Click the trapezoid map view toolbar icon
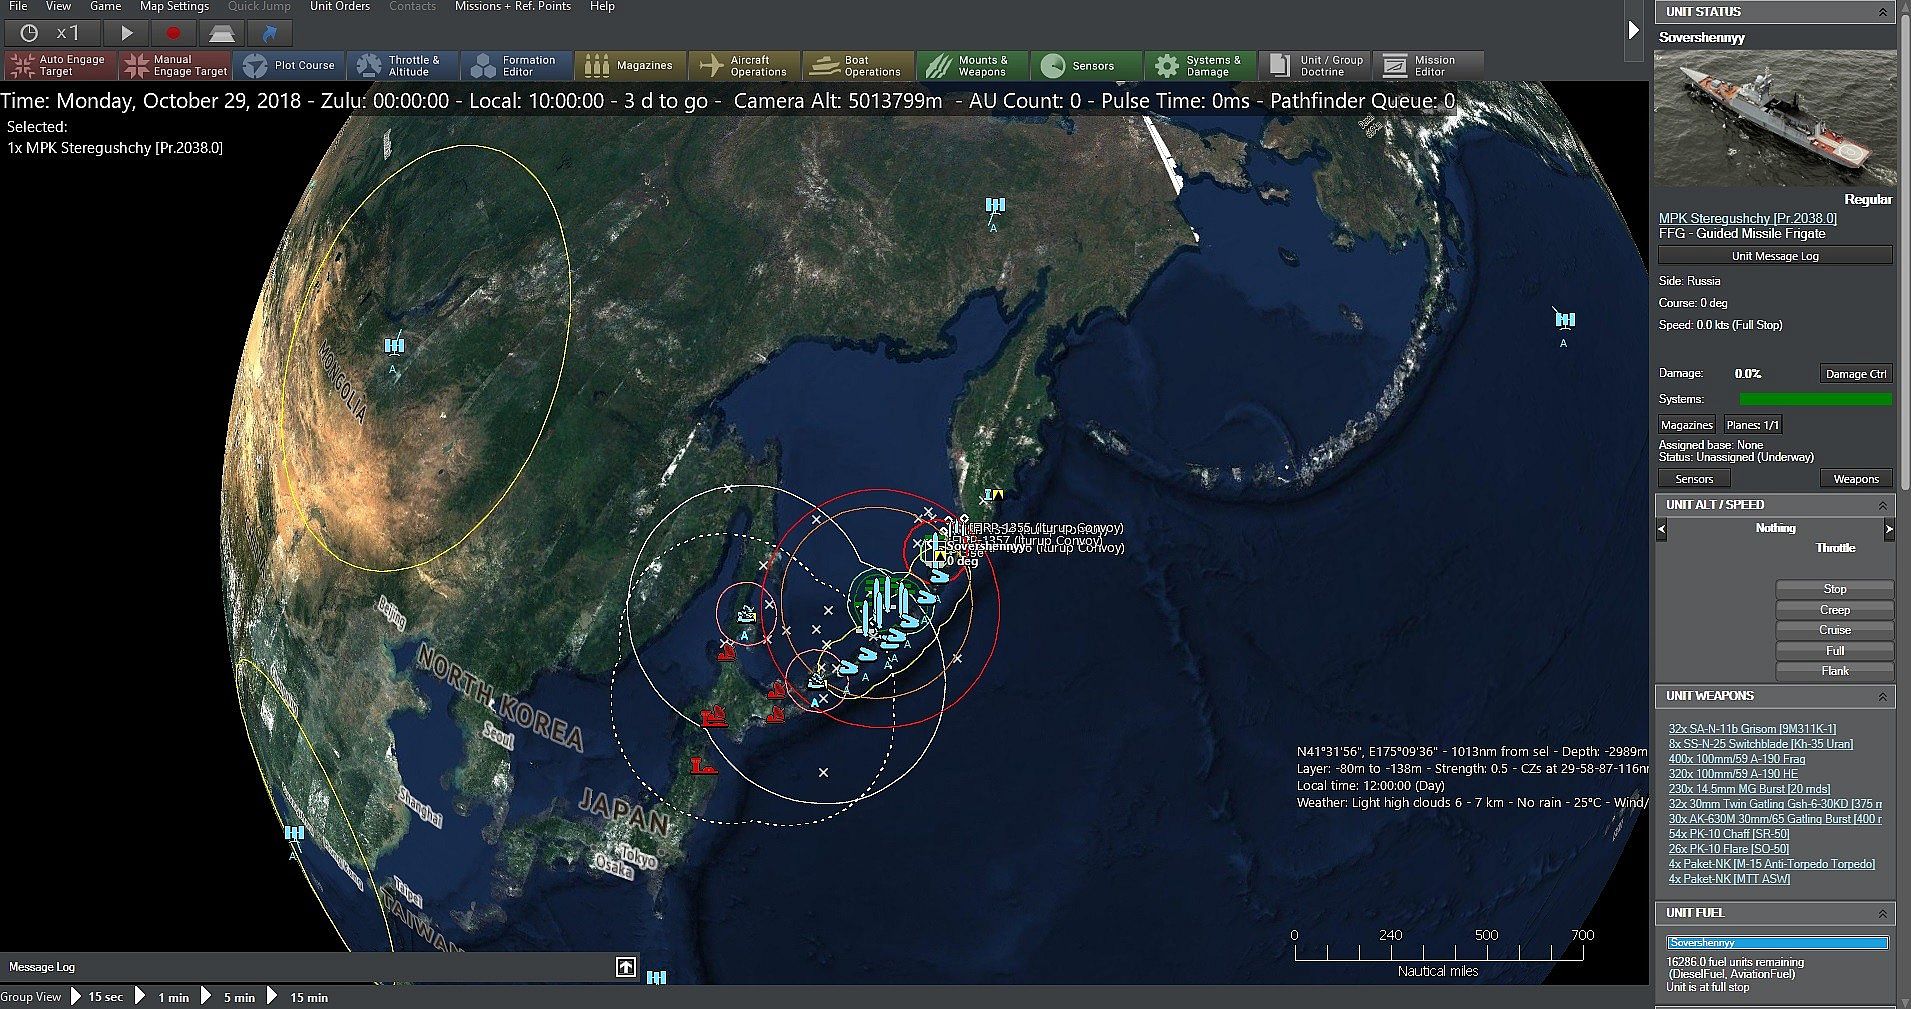 pyautogui.click(x=221, y=33)
